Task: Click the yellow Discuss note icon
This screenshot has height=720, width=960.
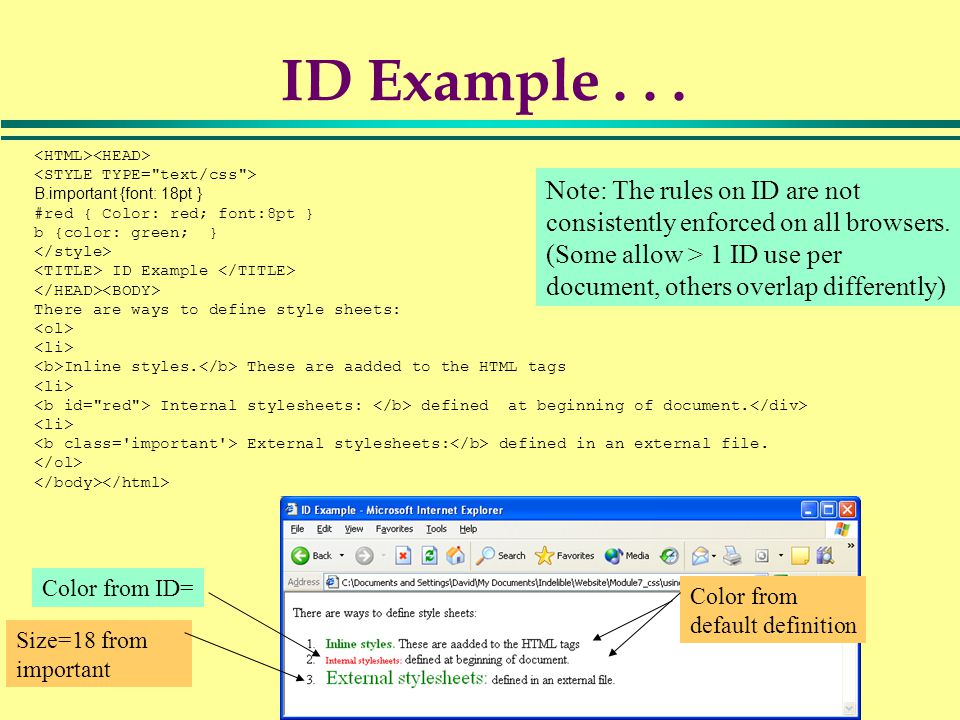Action: 800,555
